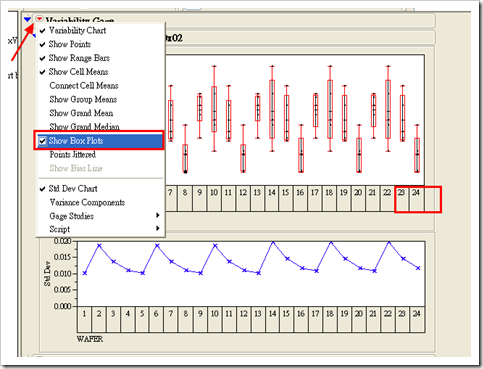This screenshot has width=483, height=369.
Task: Click wafer 24 label in variability chart
Action: click(x=416, y=192)
